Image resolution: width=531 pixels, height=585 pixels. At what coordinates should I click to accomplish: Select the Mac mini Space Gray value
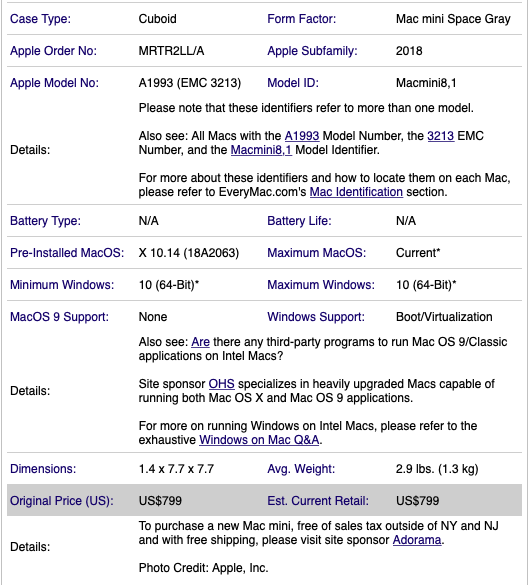pyautogui.click(x=453, y=19)
